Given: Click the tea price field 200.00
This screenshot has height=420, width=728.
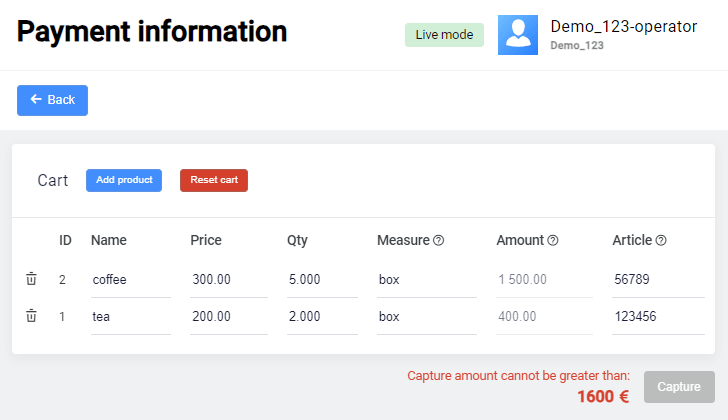Looking at the screenshot, I should coord(228,317).
